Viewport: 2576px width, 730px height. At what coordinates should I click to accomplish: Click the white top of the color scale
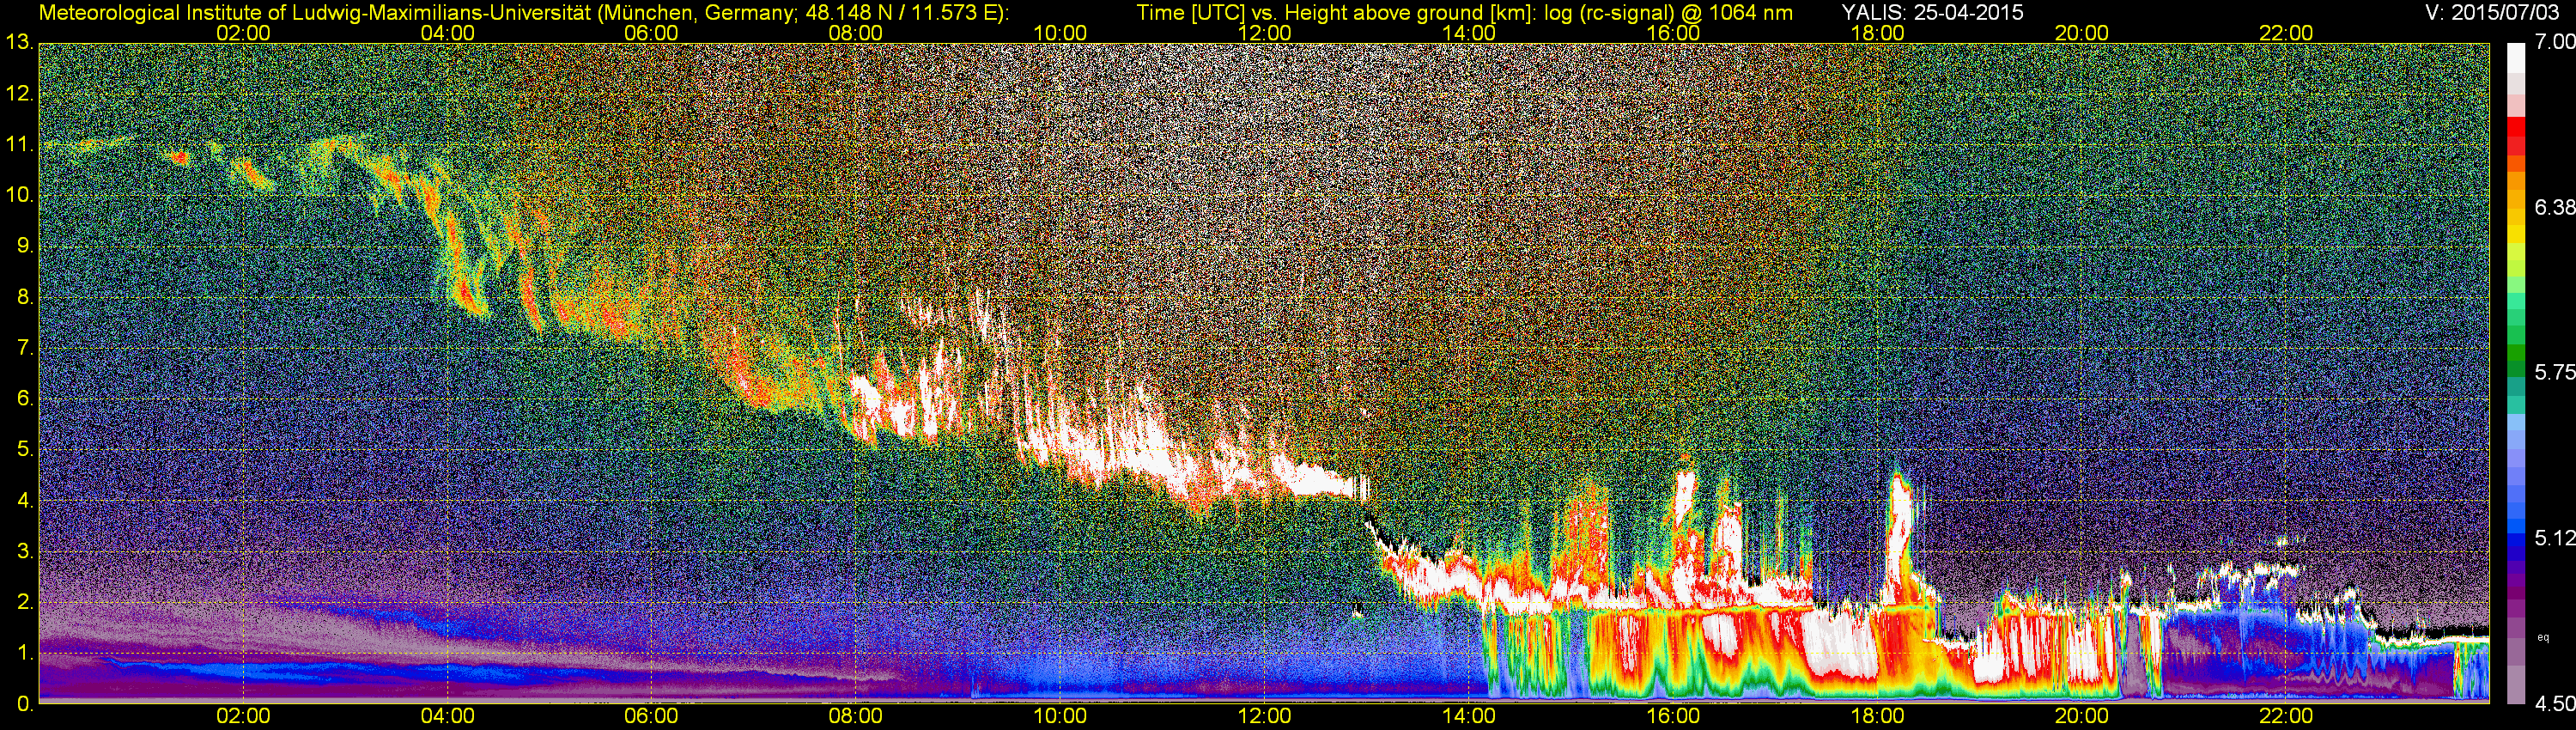(x=2518, y=58)
